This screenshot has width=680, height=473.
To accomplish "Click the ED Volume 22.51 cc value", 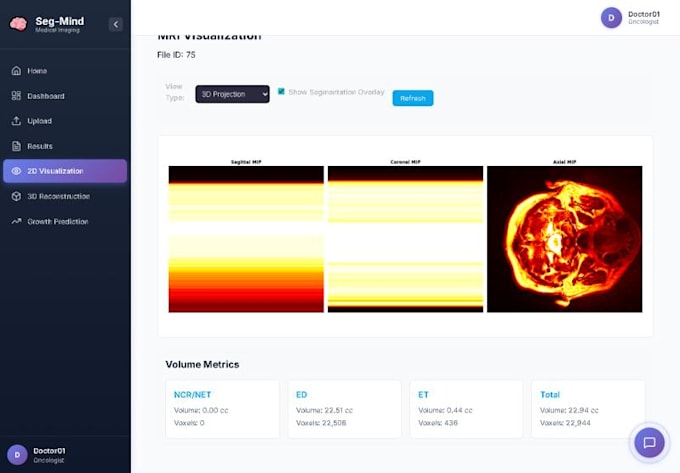I will pos(324,410).
